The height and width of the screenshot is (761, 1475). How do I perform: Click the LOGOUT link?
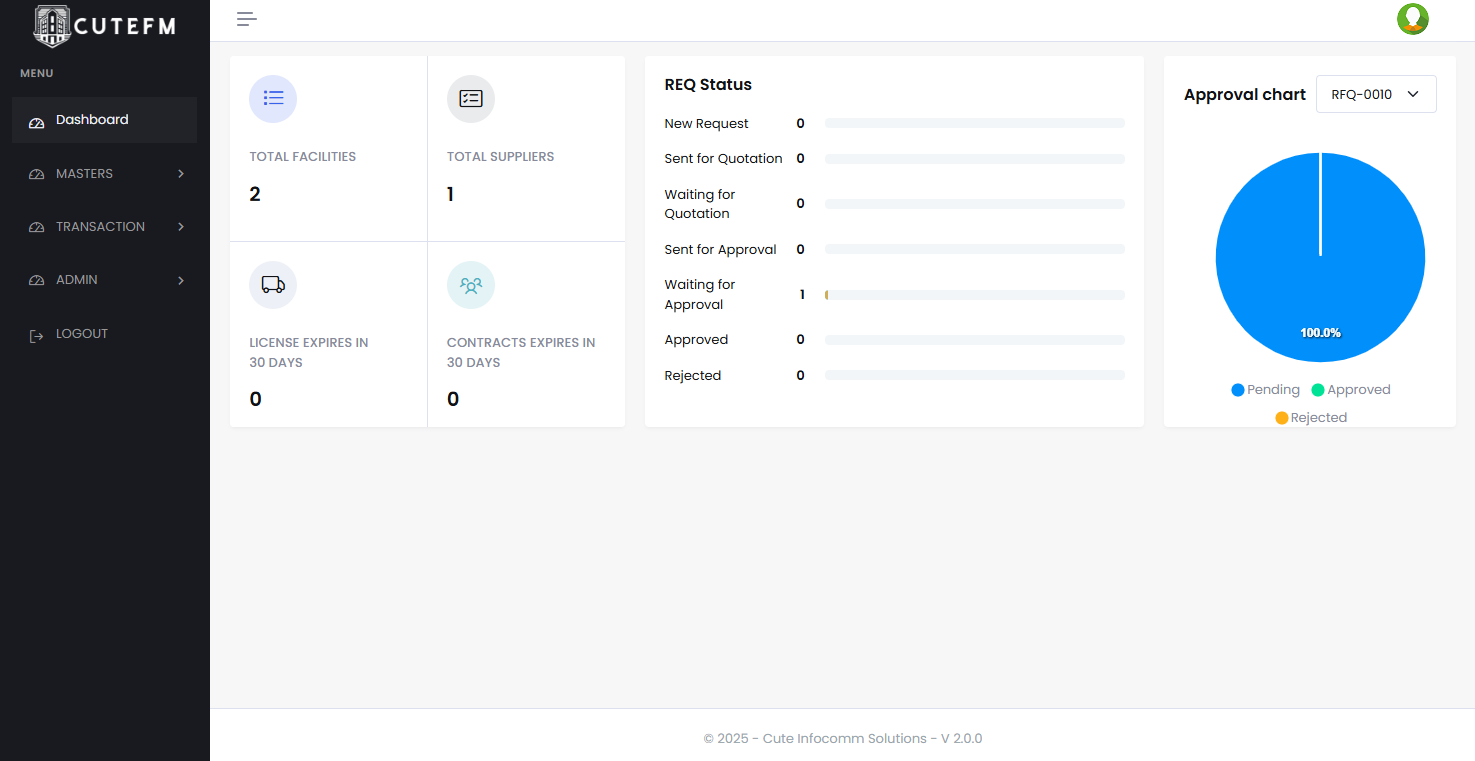[x=82, y=334]
